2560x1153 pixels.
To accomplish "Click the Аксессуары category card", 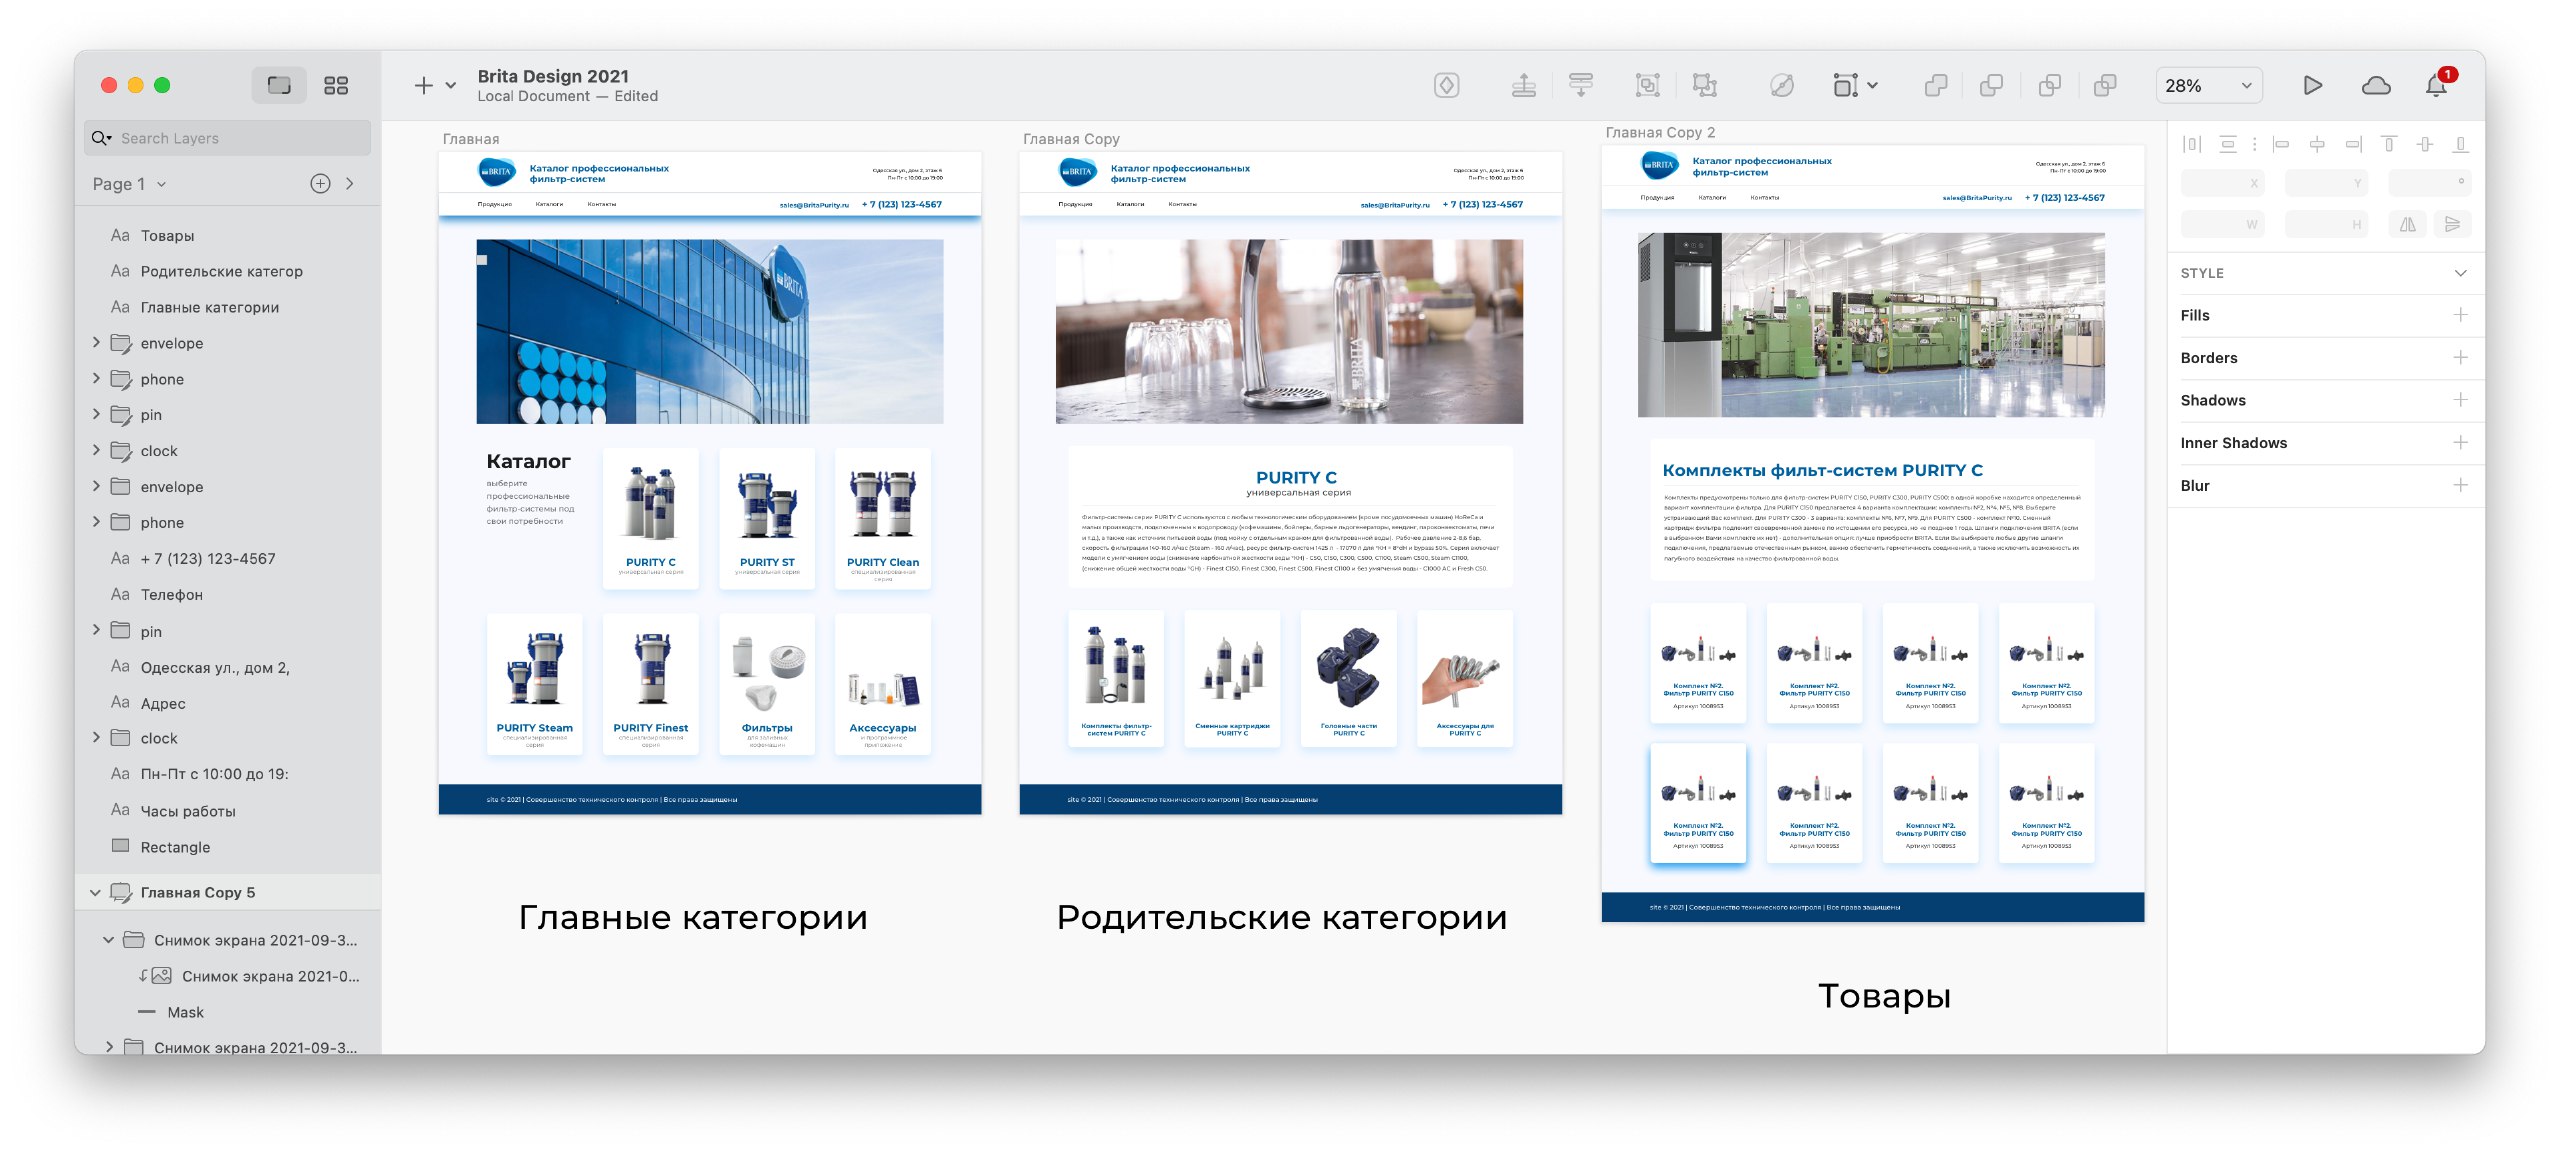I will pyautogui.click(x=883, y=685).
